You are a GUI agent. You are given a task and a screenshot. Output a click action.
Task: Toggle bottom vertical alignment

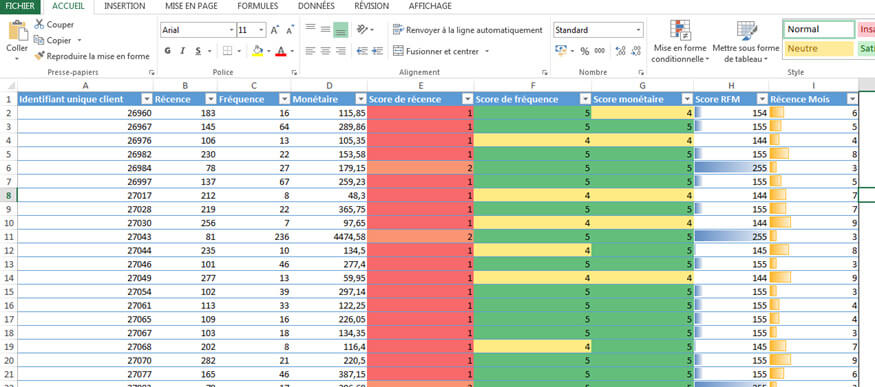(x=340, y=30)
